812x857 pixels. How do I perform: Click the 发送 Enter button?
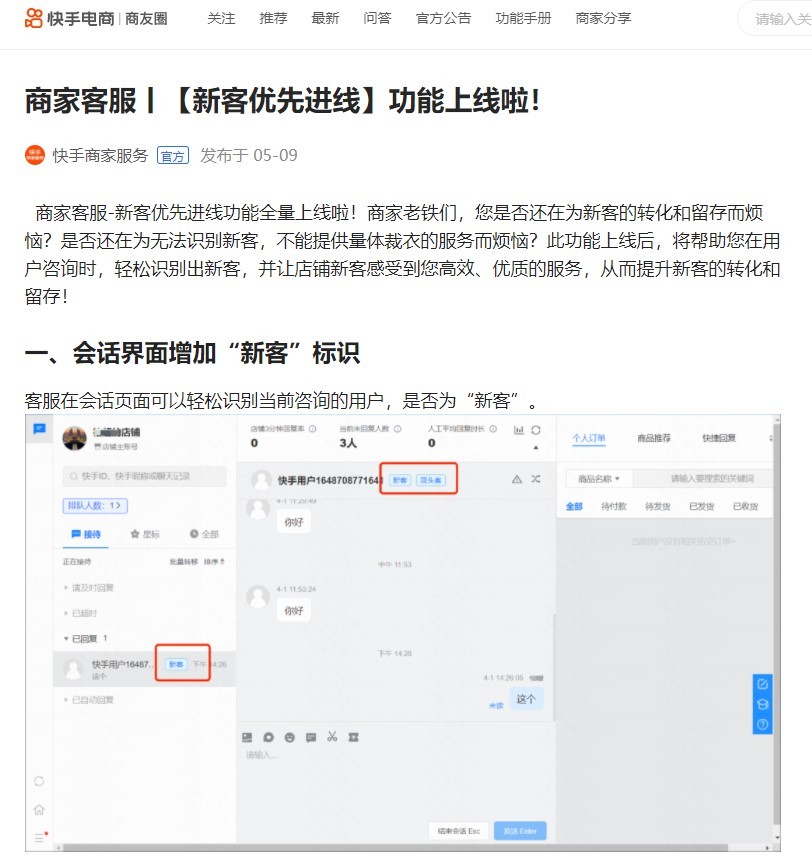pos(520,831)
